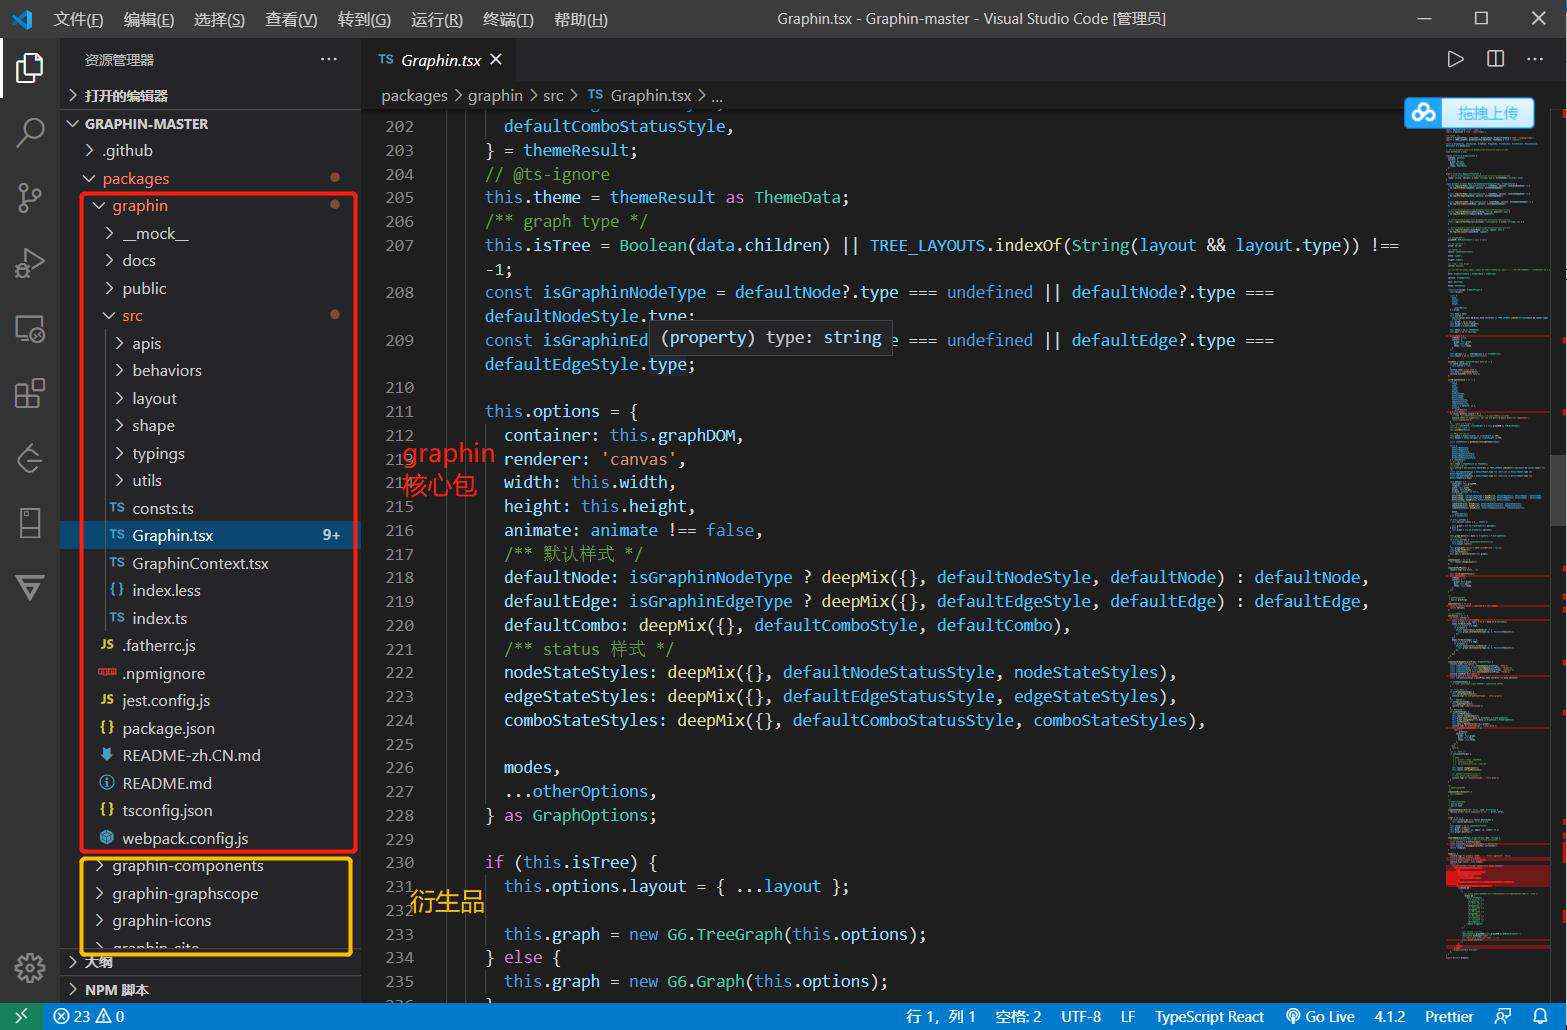Expand the __mock__ folder
Image resolution: width=1567 pixels, height=1030 pixels.
click(210, 233)
